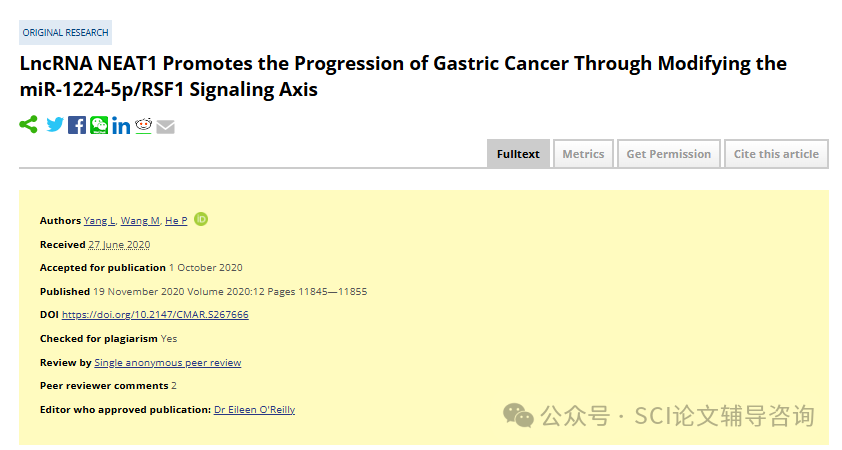Click the received date 27 June 2020
Viewport: 842px width, 450px height.
[x=119, y=245]
